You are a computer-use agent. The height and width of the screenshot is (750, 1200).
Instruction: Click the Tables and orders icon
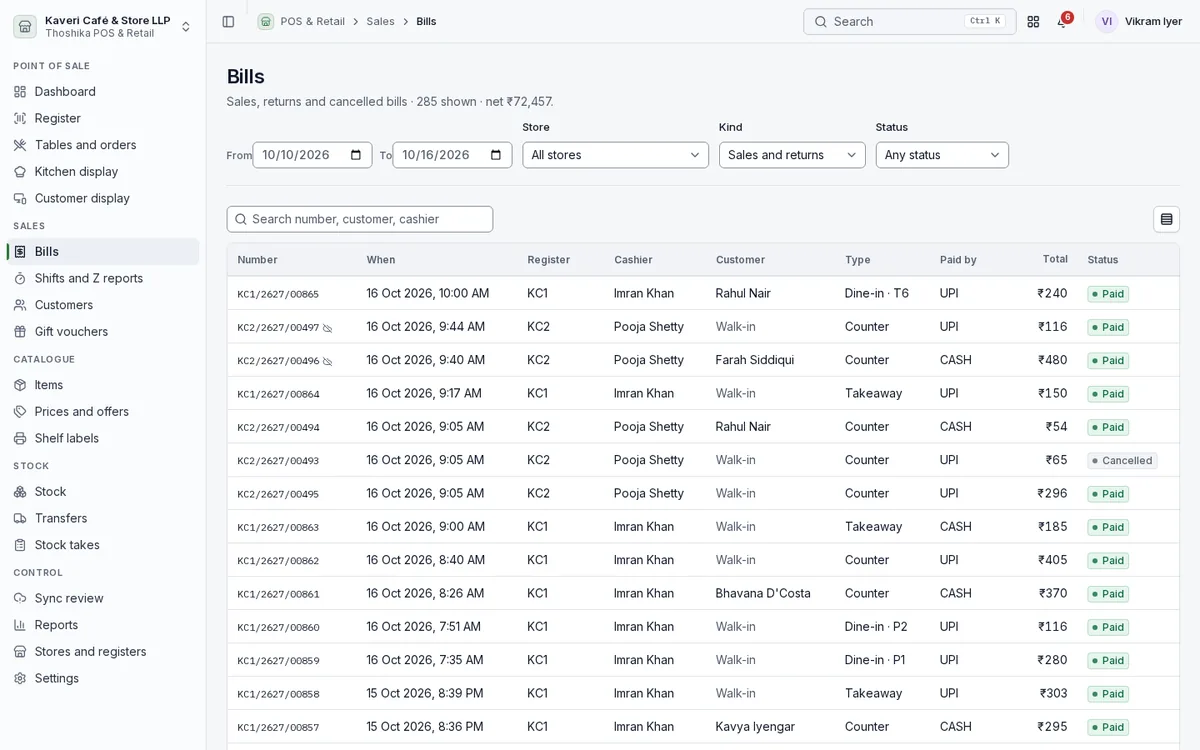coord(20,145)
